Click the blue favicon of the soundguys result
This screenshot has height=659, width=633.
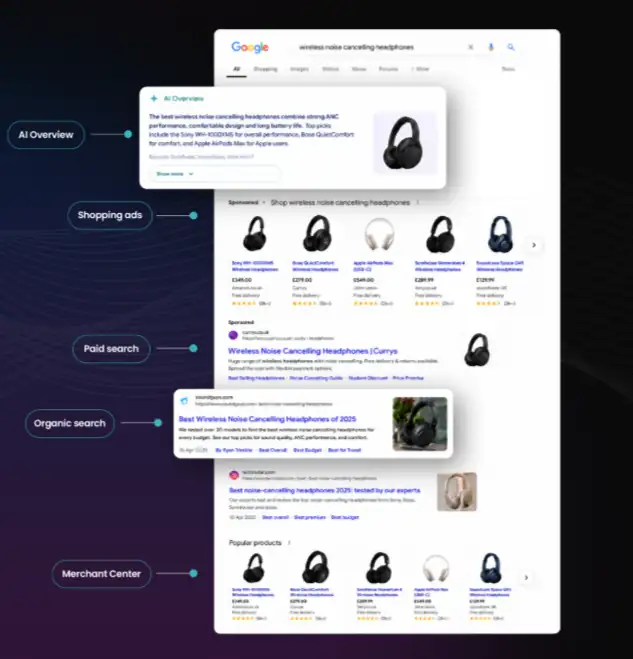(184, 401)
